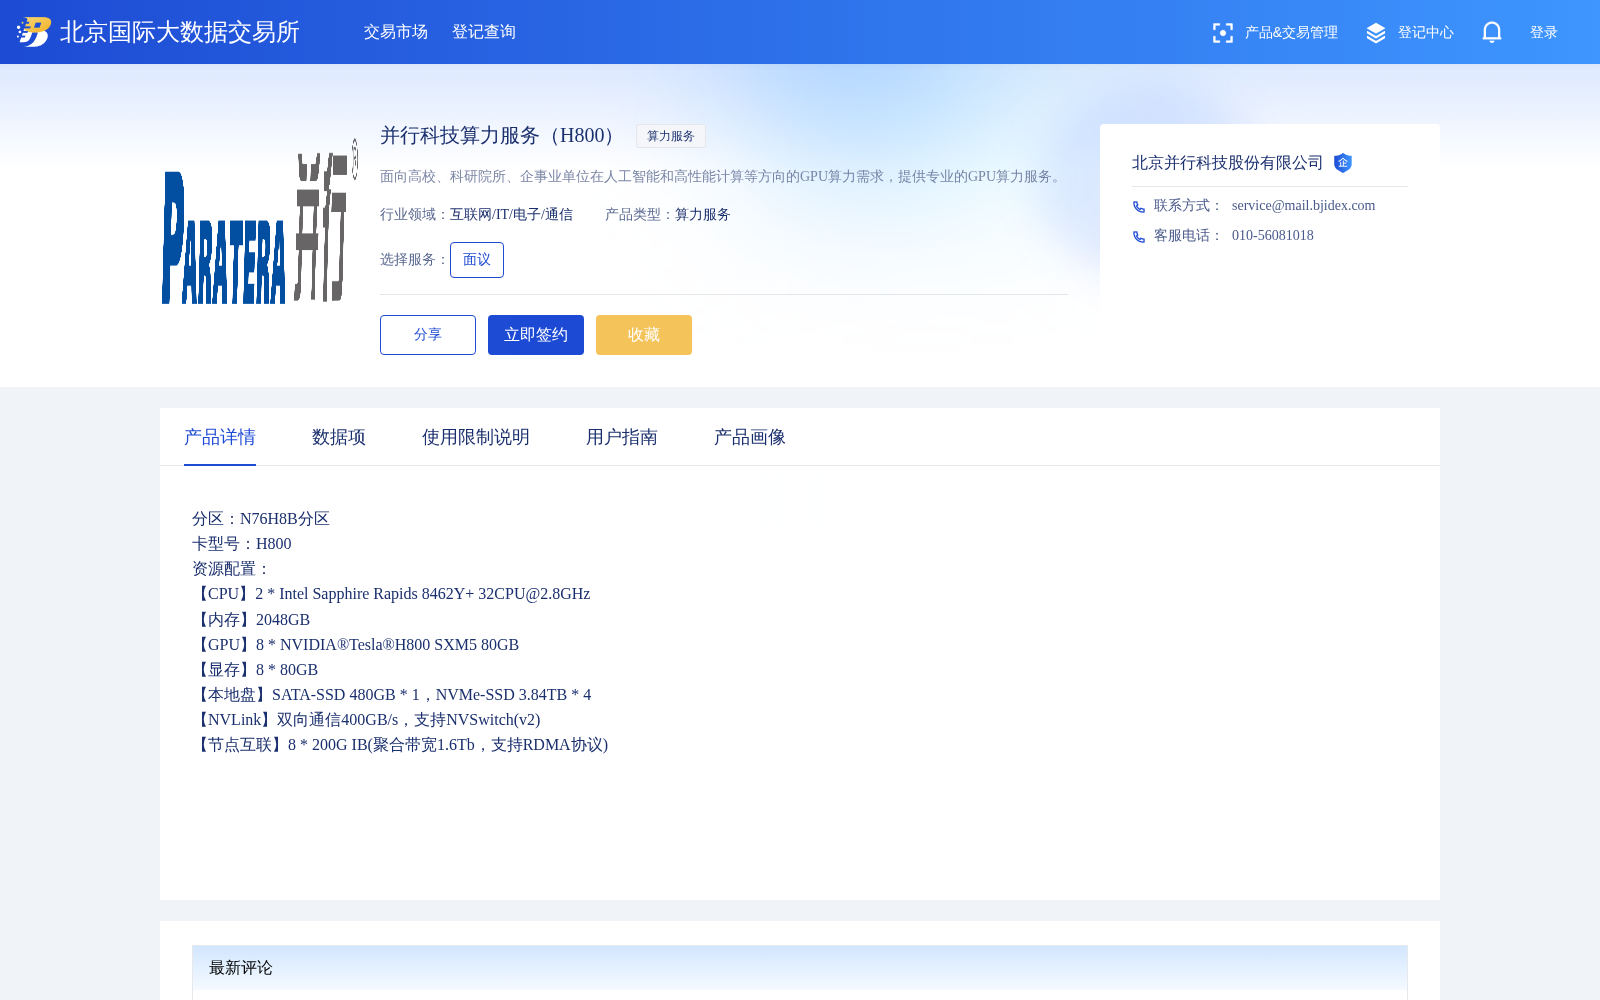The image size is (1600, 1000).
Task: Go to 产品&交易管理
Action: pos(1291,33)
